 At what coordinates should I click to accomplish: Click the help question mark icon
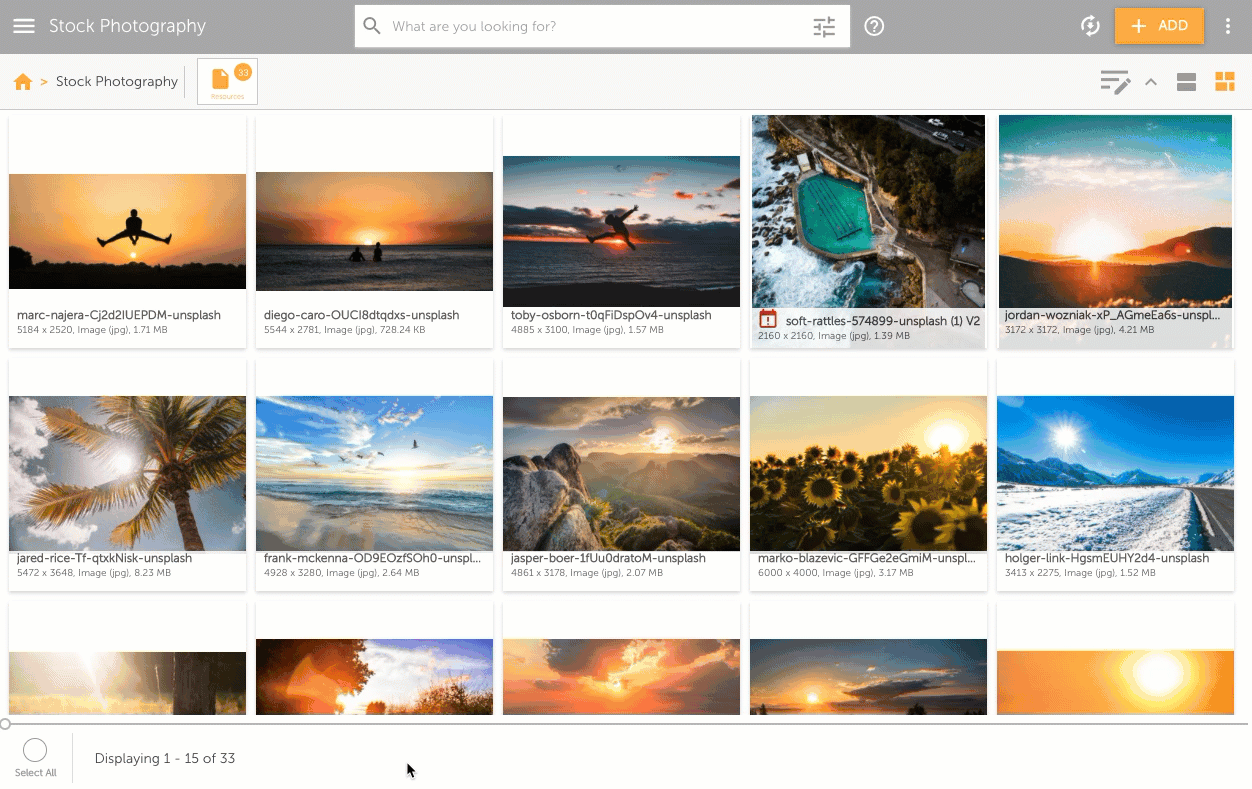tap(874, 27)
